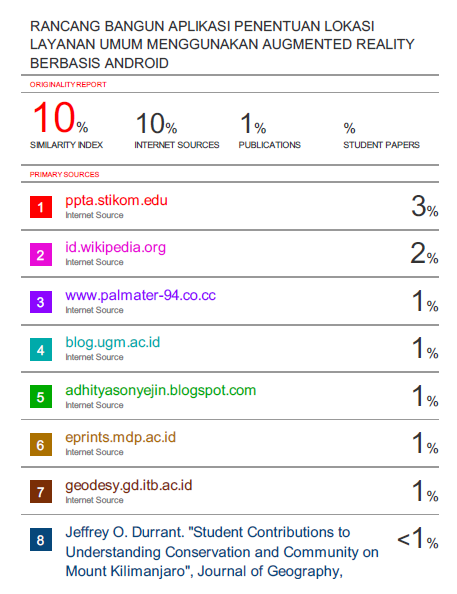Open the www.palmater-94.co.cc source link
457x594 pixels.
141,295
